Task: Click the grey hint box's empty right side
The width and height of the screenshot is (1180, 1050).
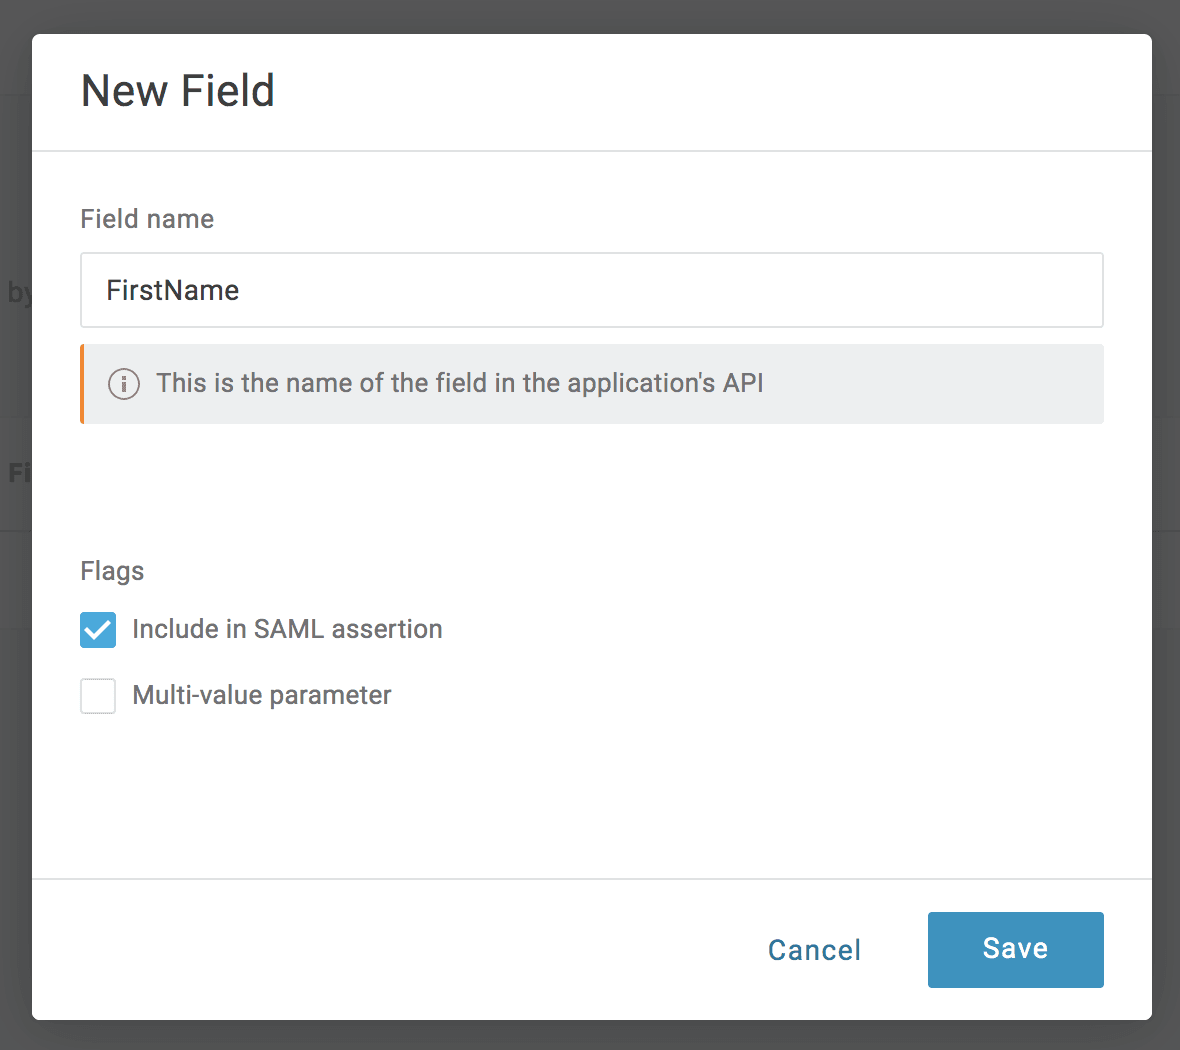Action: [950, 384]
